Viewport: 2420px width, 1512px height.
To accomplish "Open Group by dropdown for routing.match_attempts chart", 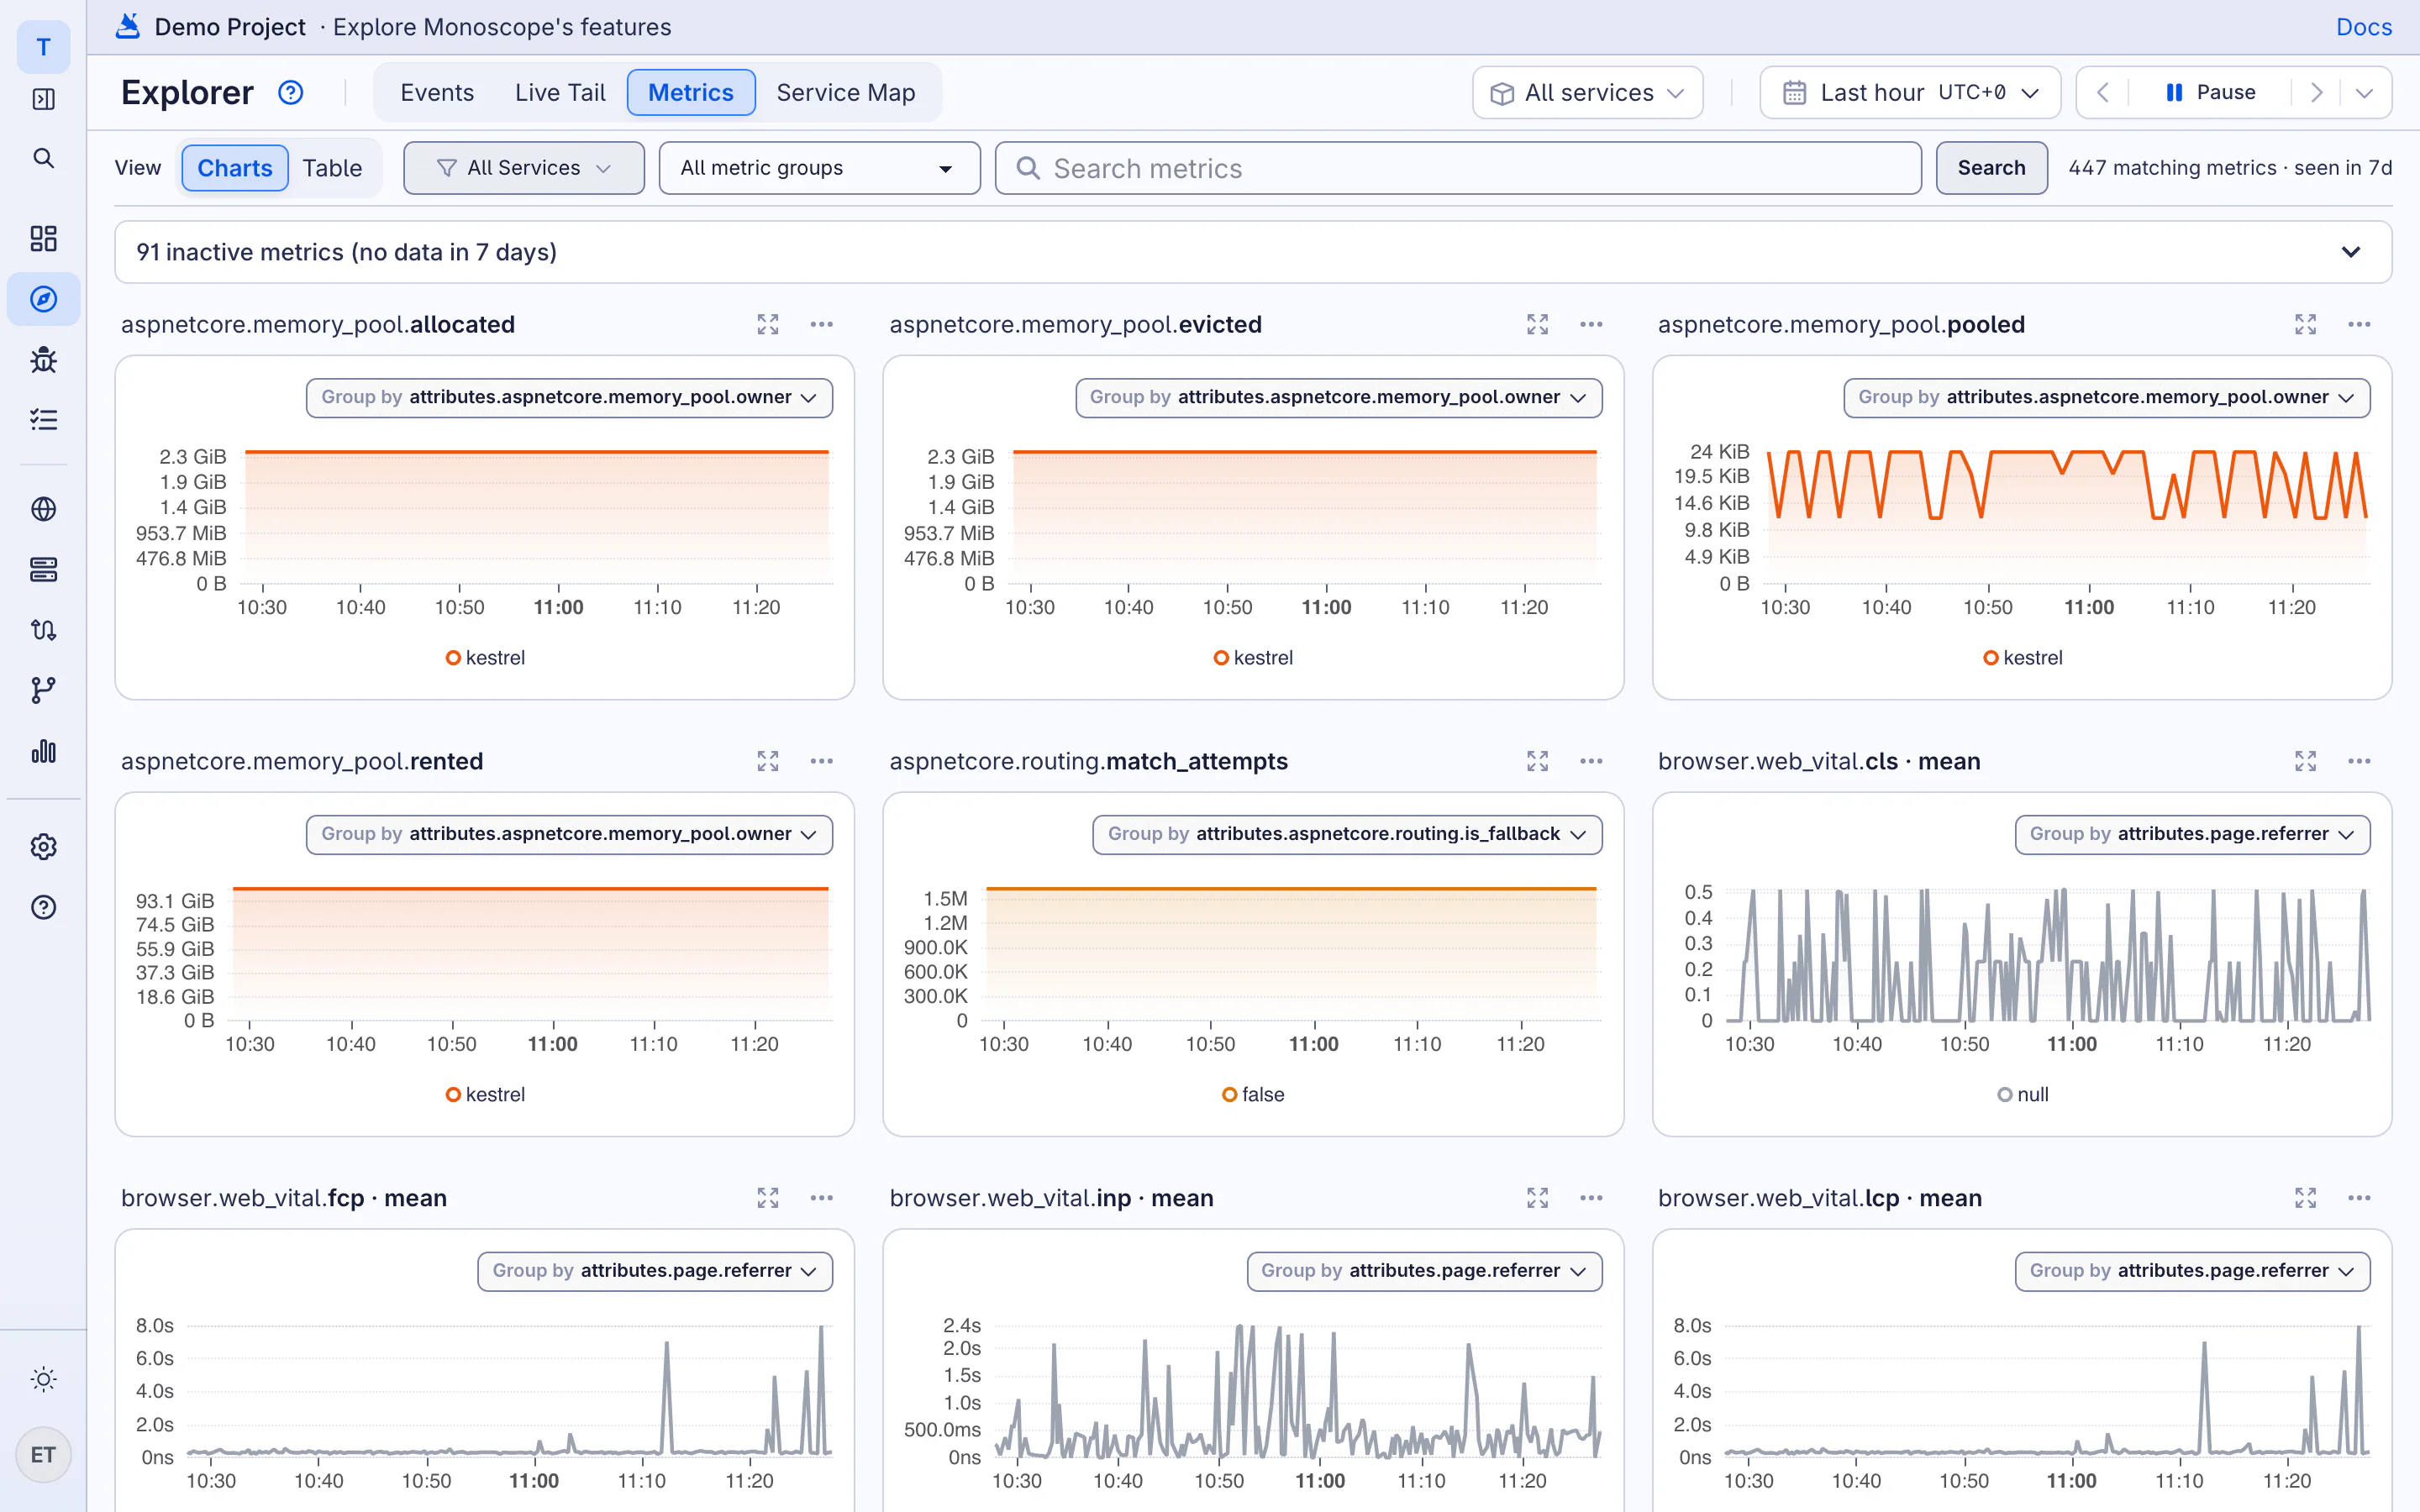I will coord(1347,834).
